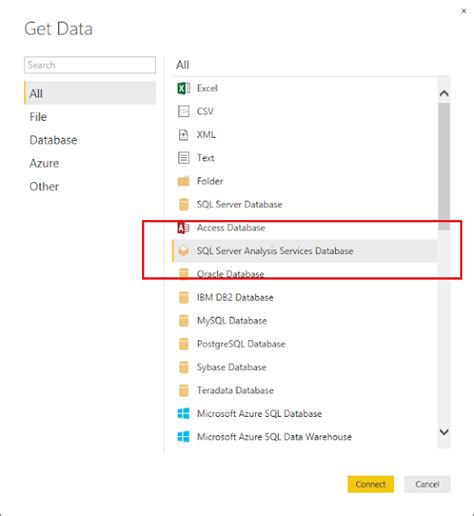Click the scroll down arrow
The height and width of the screenshot is (516, 474).
point(444,432)
